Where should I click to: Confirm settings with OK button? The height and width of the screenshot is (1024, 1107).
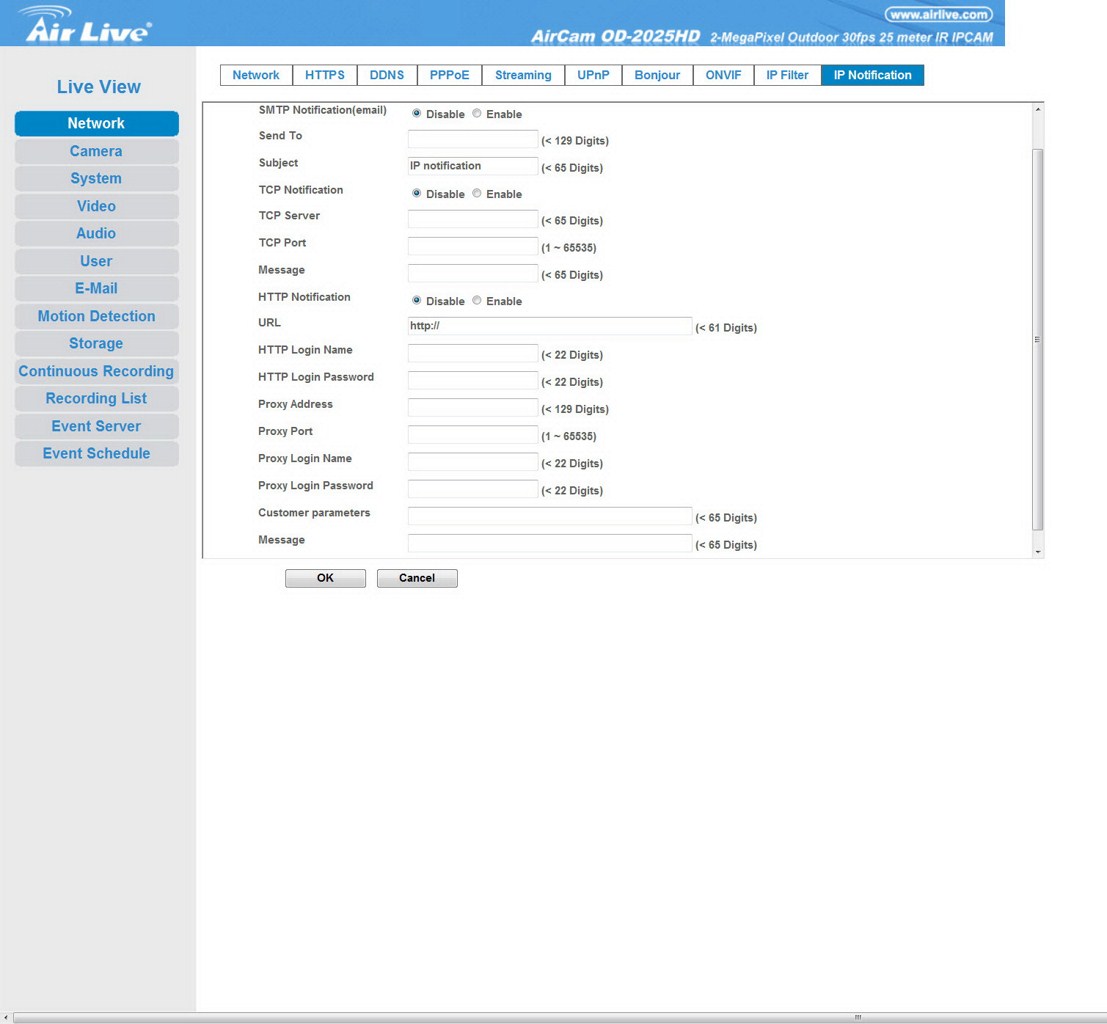[x=325, y=578]
